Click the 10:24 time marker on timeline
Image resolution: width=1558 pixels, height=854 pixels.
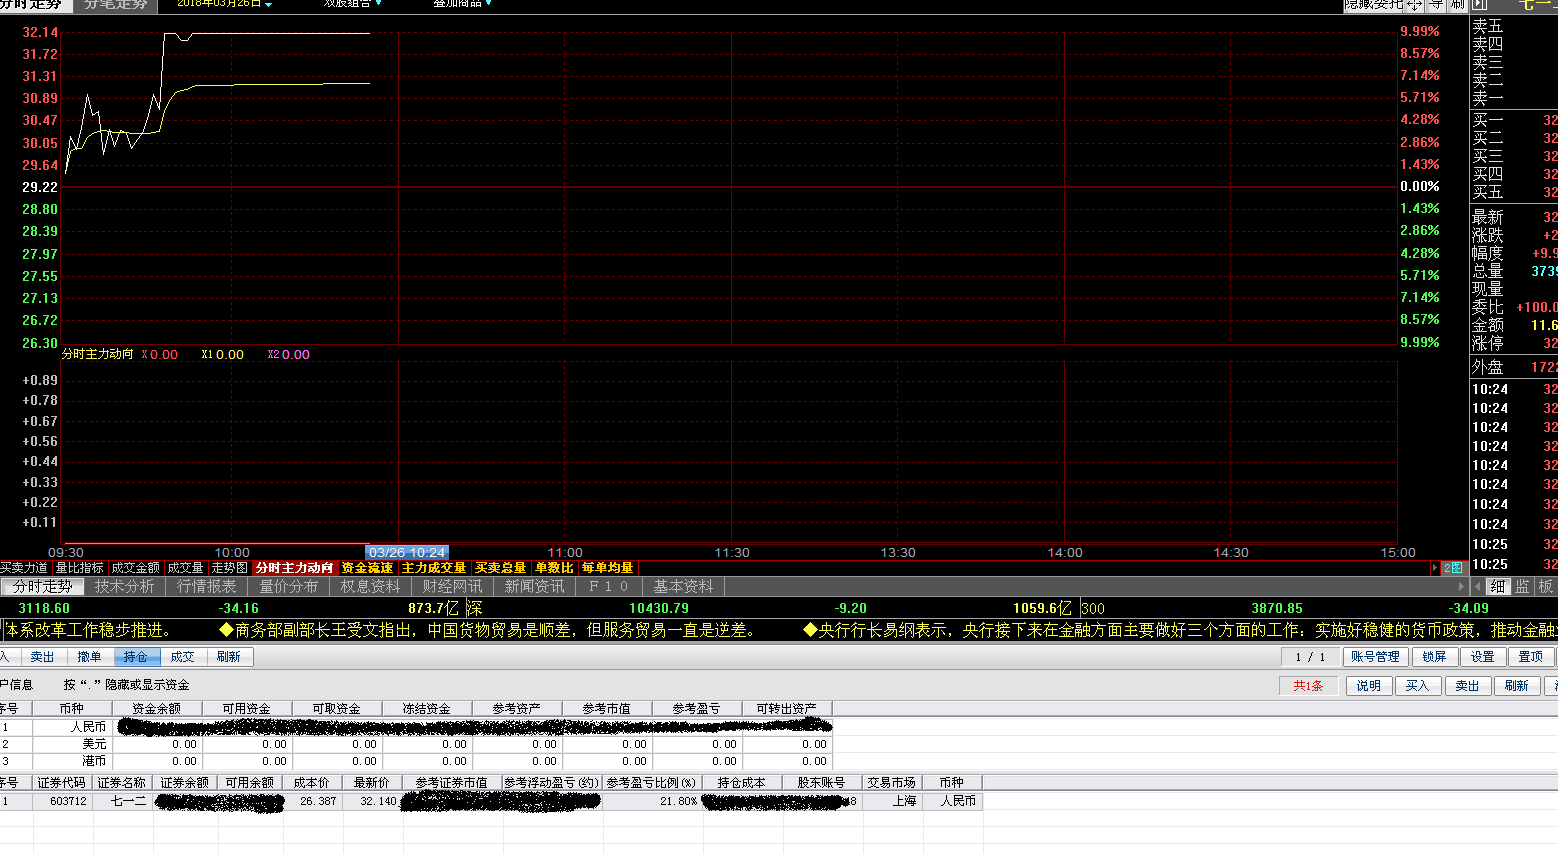coord(407,553)
